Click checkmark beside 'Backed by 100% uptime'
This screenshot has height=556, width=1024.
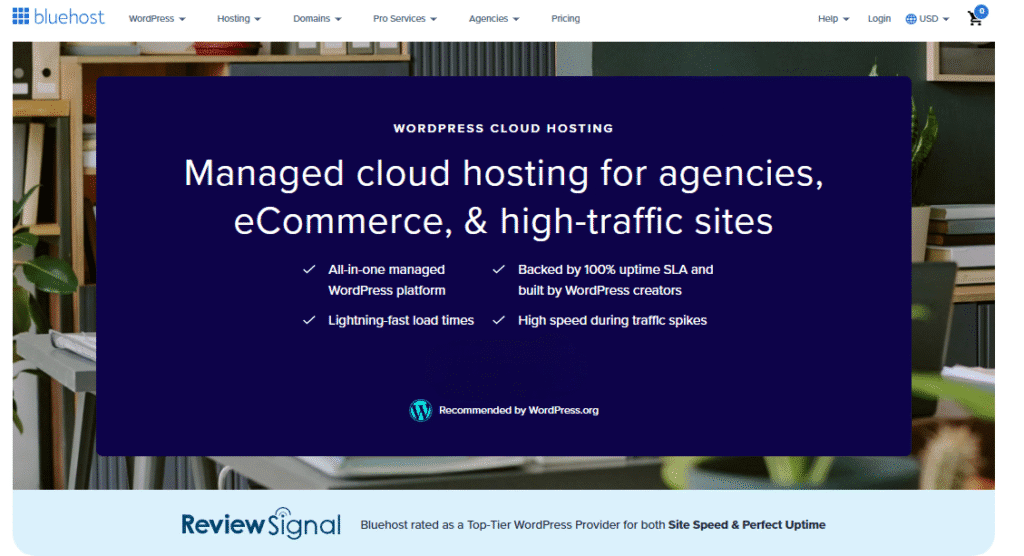click(499, 269)
